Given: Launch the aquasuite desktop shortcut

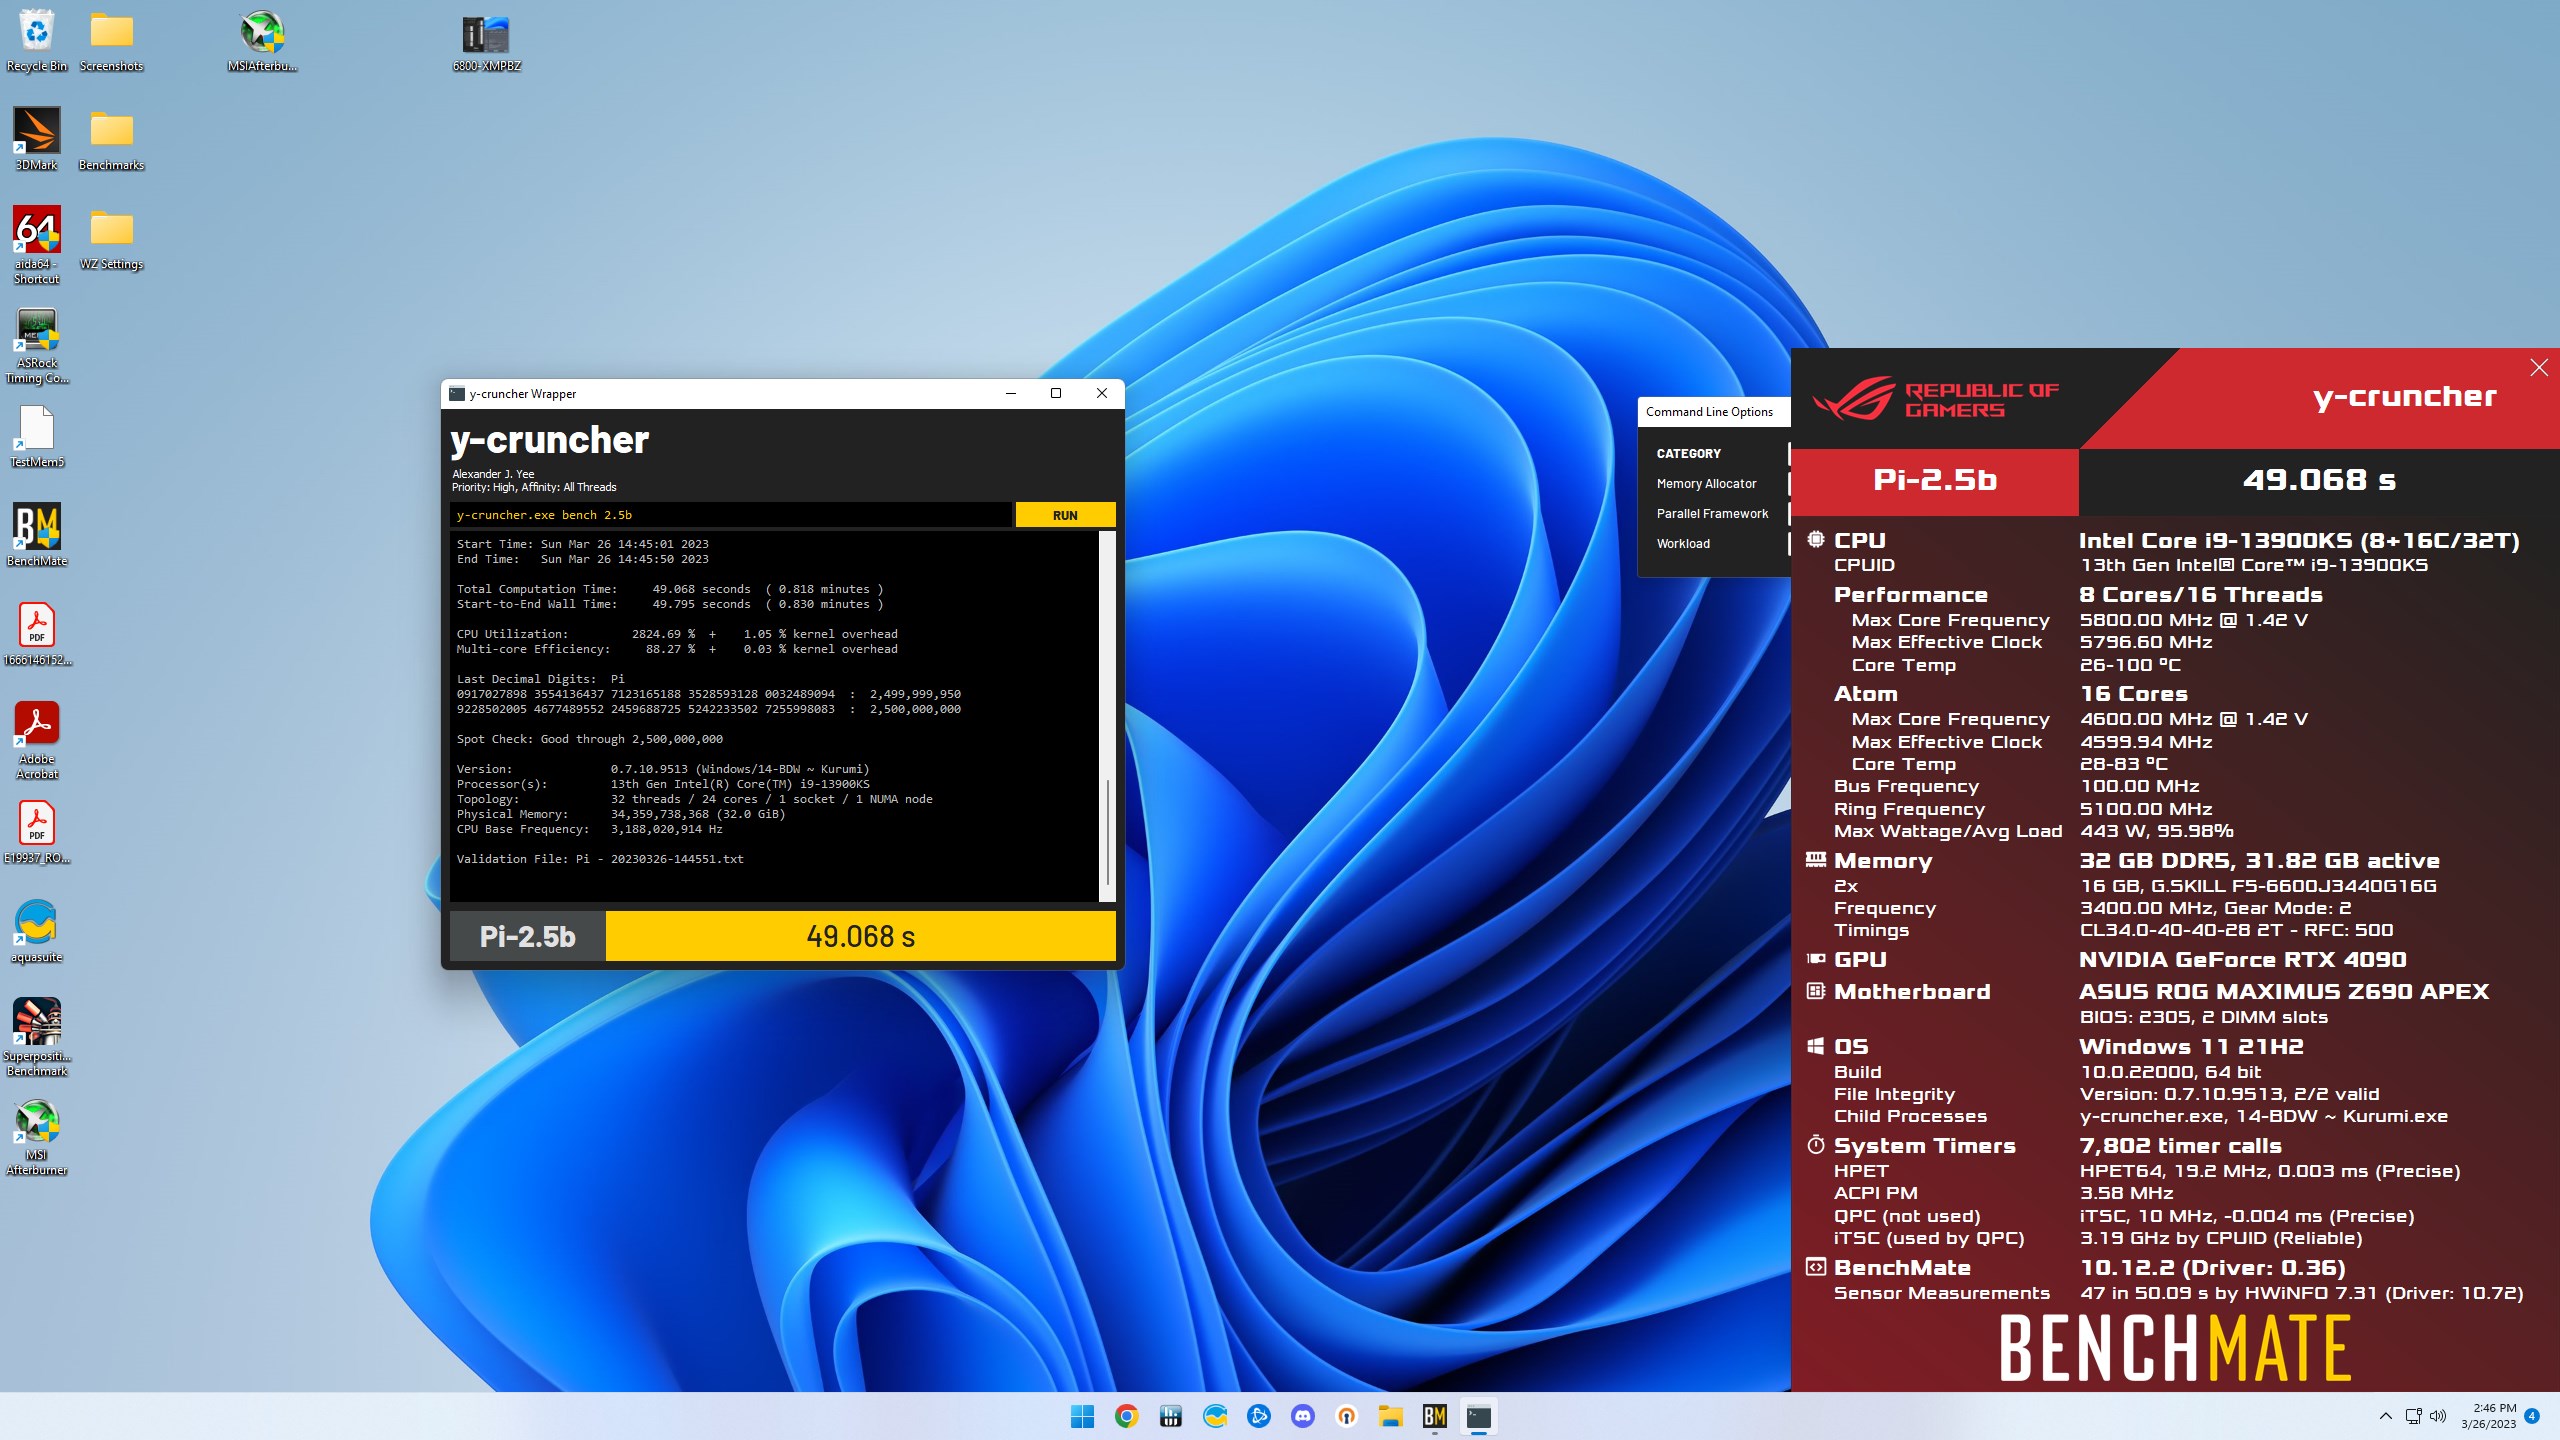Looking at the screenshot, I should click(x=37, y=931).
